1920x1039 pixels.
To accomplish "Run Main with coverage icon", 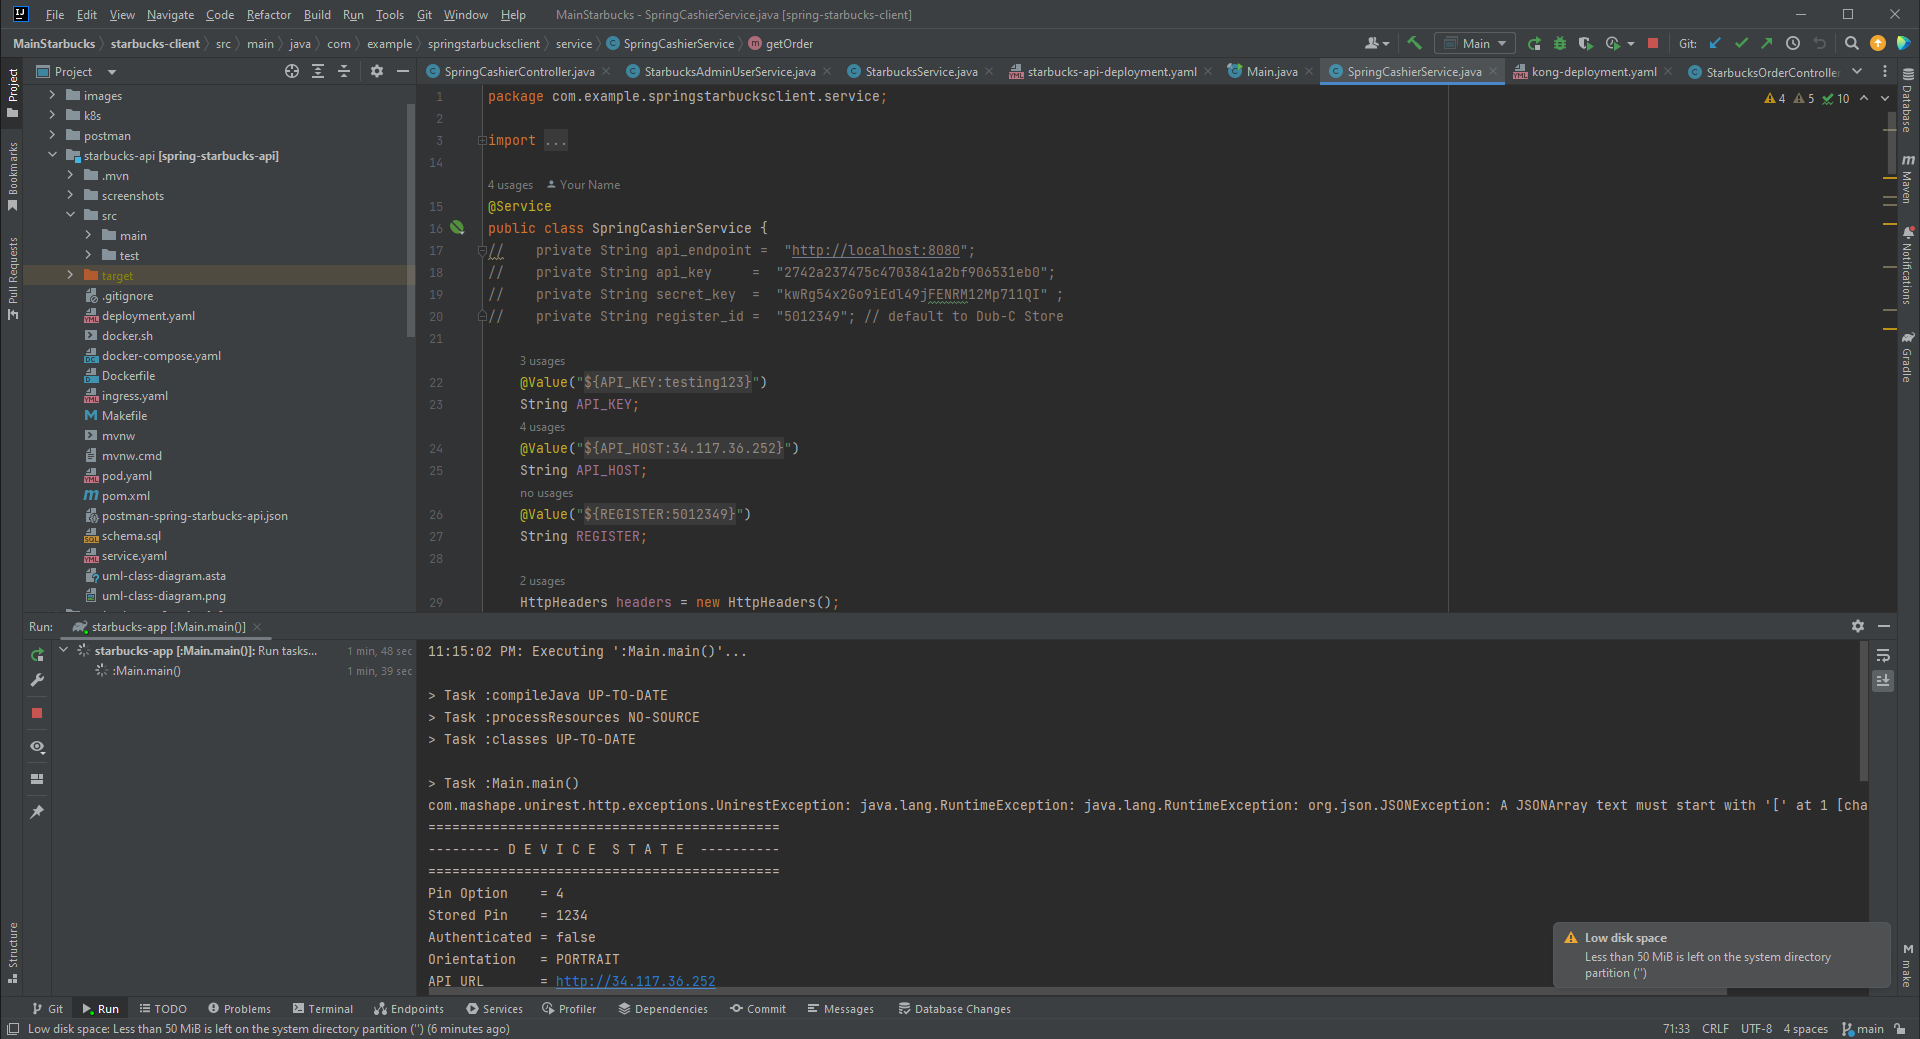I will (1585, 43).
